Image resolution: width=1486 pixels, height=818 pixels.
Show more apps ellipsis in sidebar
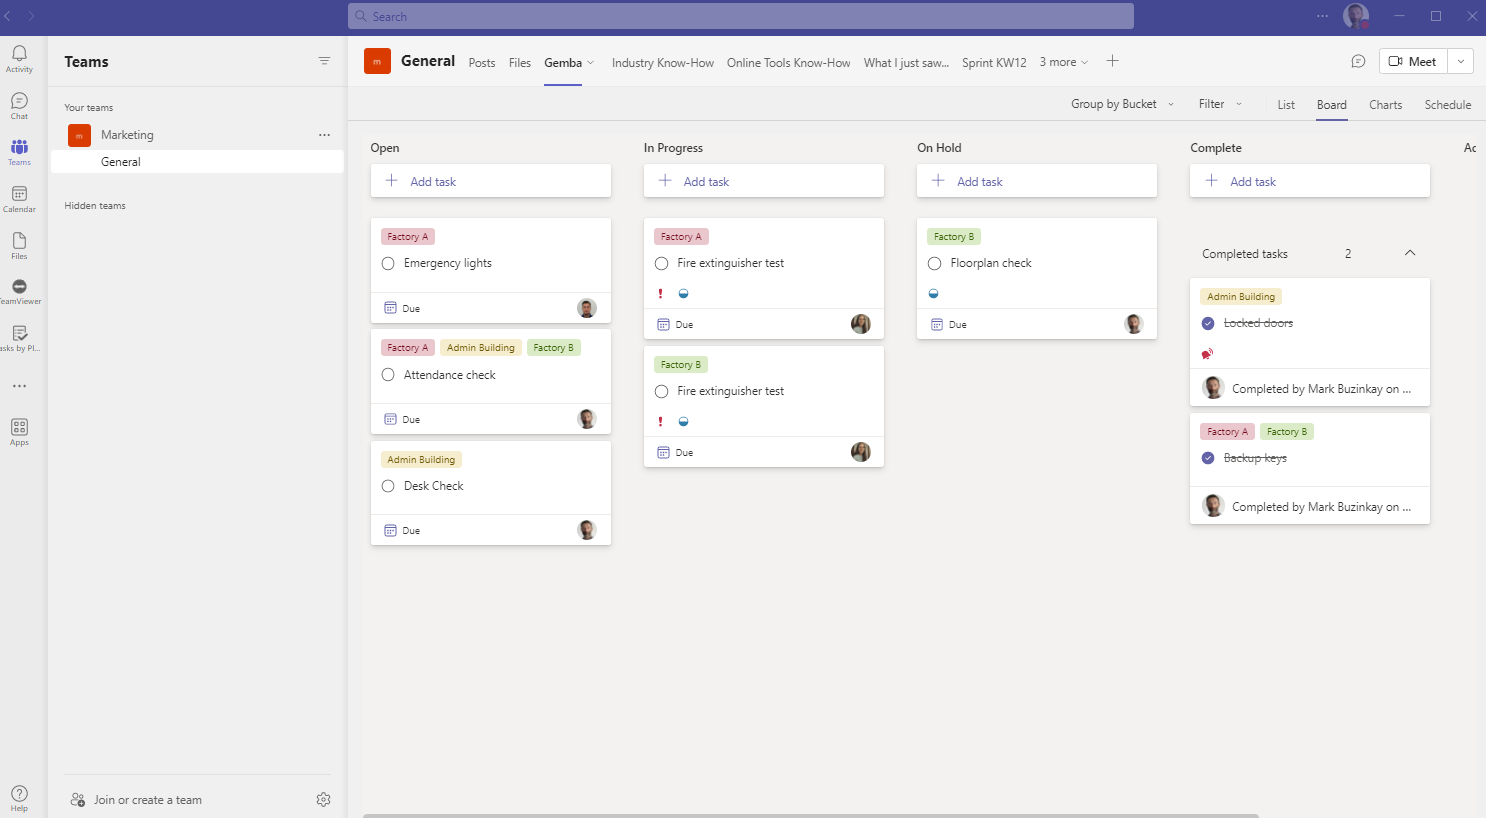tap(19, 386)
